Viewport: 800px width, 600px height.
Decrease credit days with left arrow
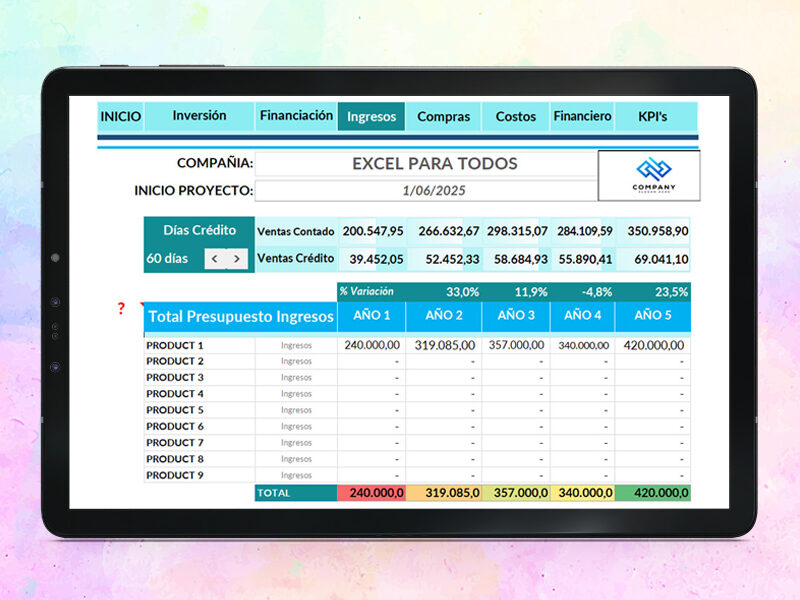(x=215, y=259)
